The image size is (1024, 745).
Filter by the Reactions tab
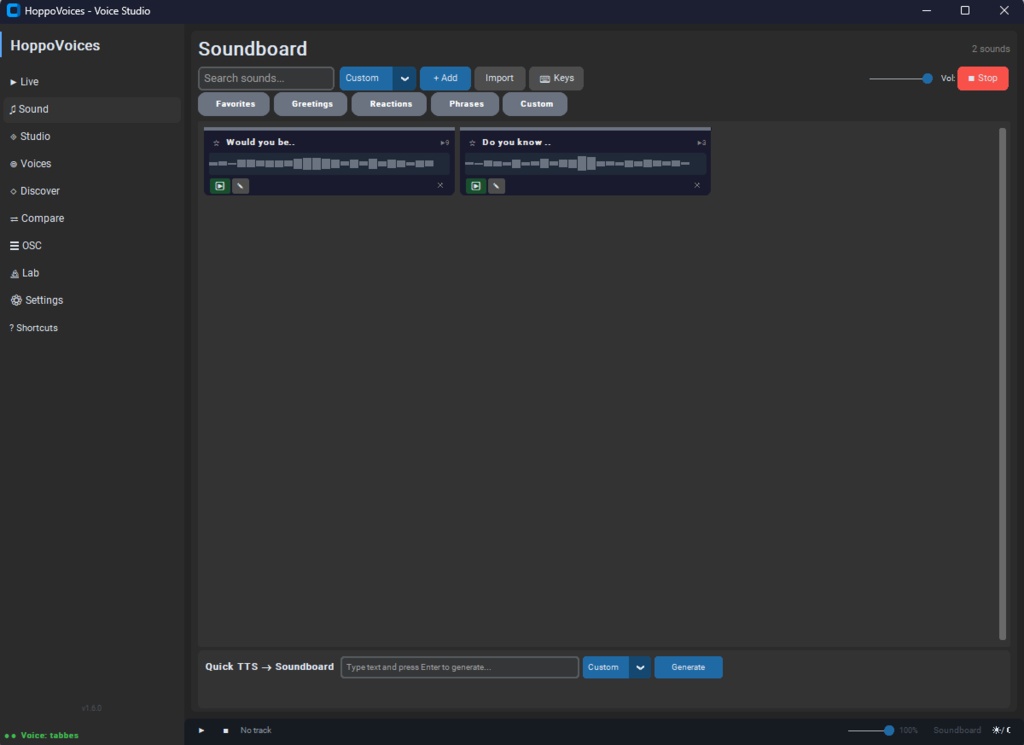click(x=390, y=104)
